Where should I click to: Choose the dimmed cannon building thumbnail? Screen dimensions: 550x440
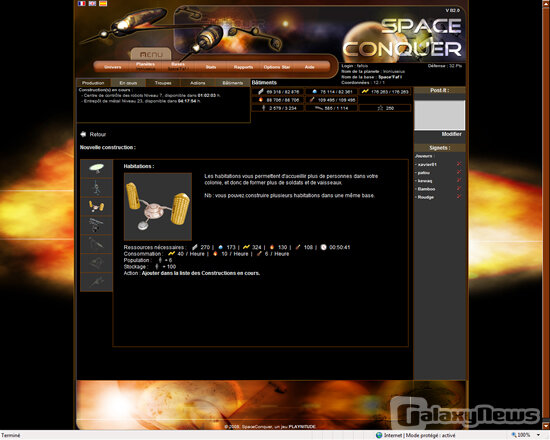tap(96, 244)
